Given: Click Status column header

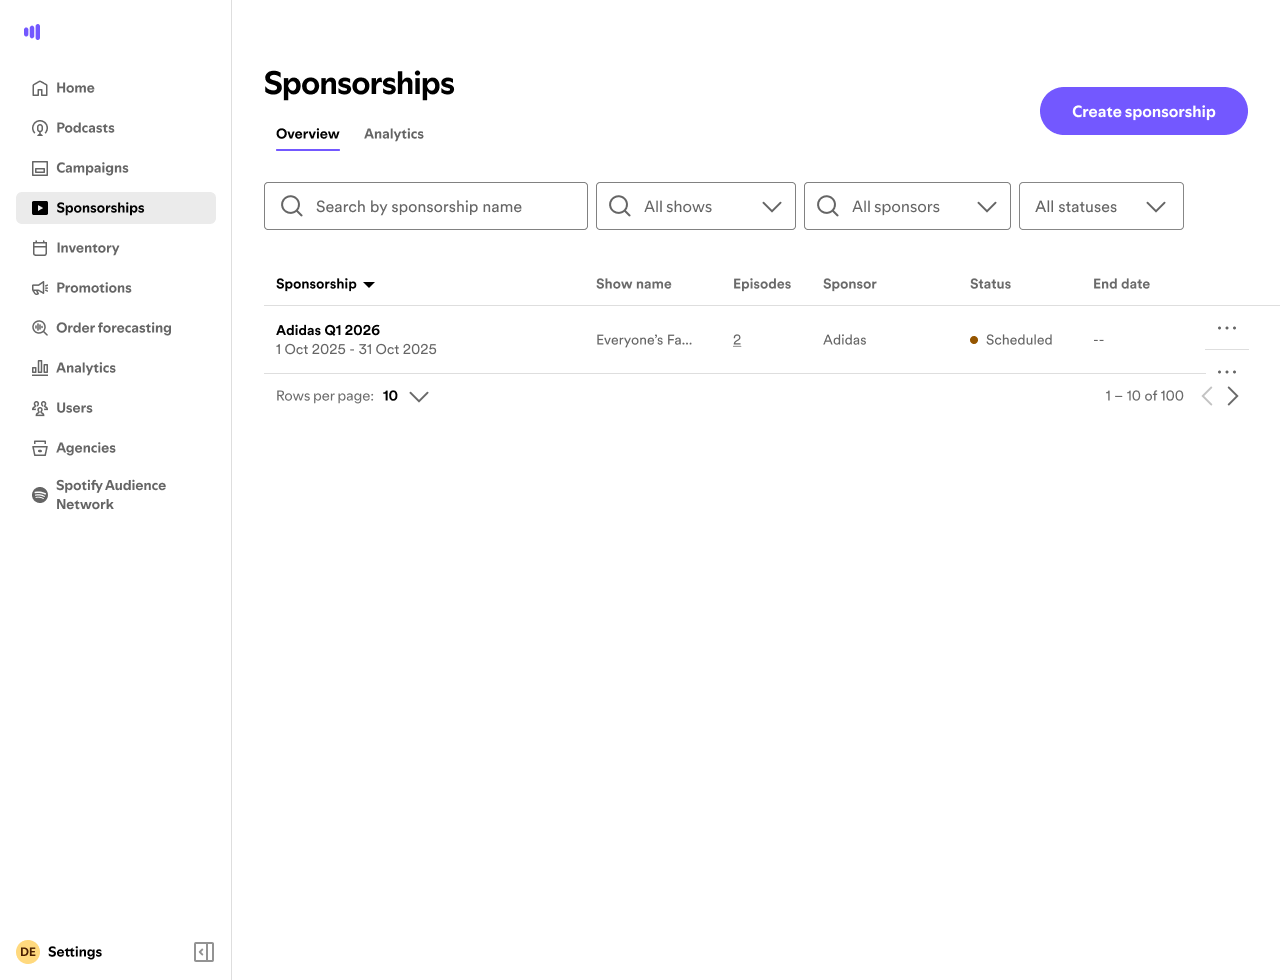Looking at the screenshot, I should (x=990, y=284).
